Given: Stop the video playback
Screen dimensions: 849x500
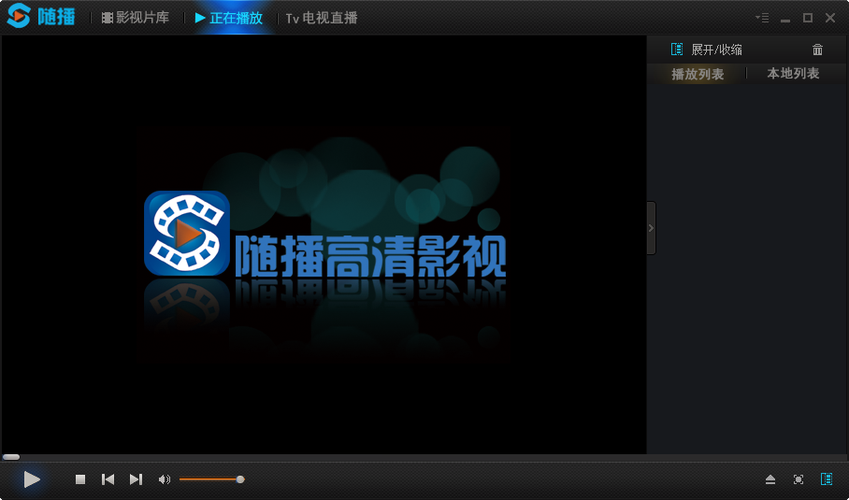Looking at the screenshot, I should (80, 480).
